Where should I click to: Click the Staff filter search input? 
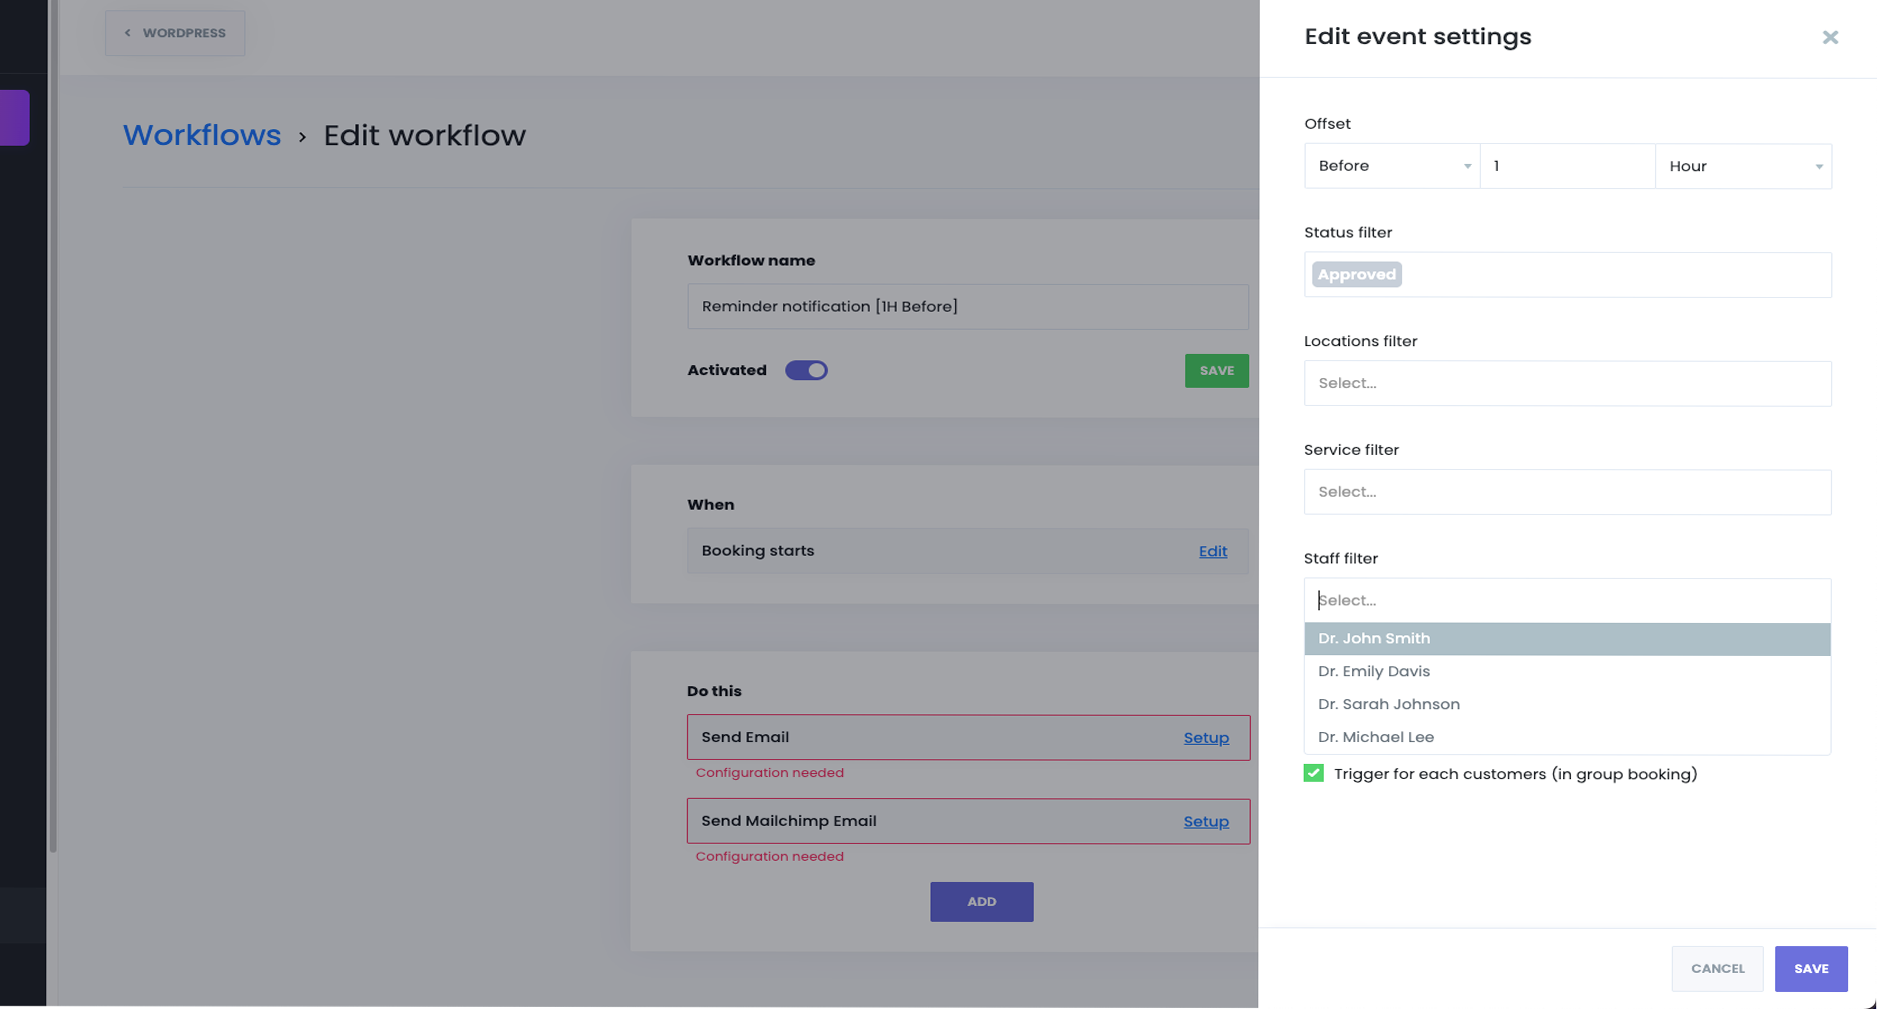tap(1566, 600)
